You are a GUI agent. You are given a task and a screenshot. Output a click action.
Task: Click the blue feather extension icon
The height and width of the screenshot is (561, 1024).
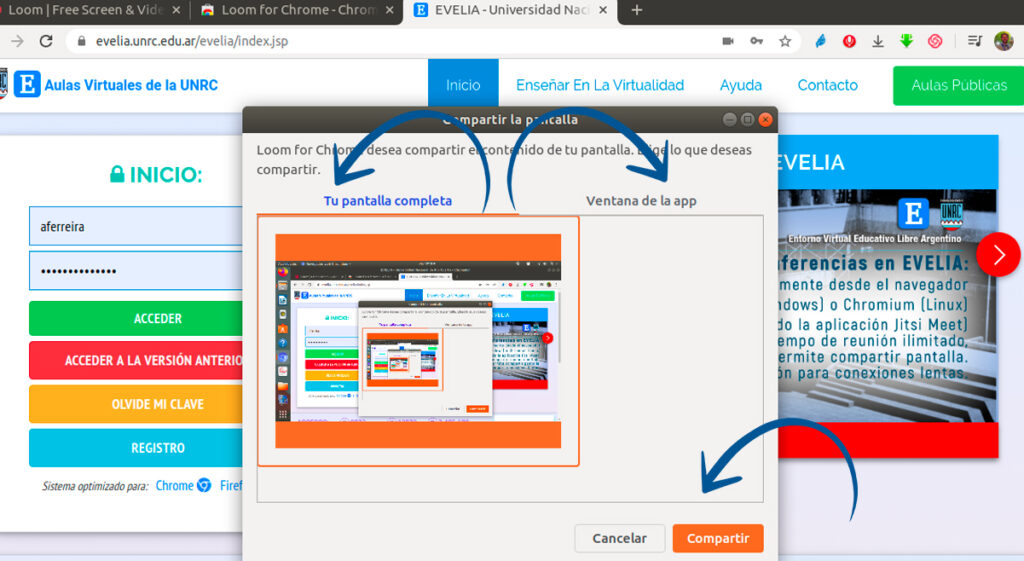coord(820,41)
